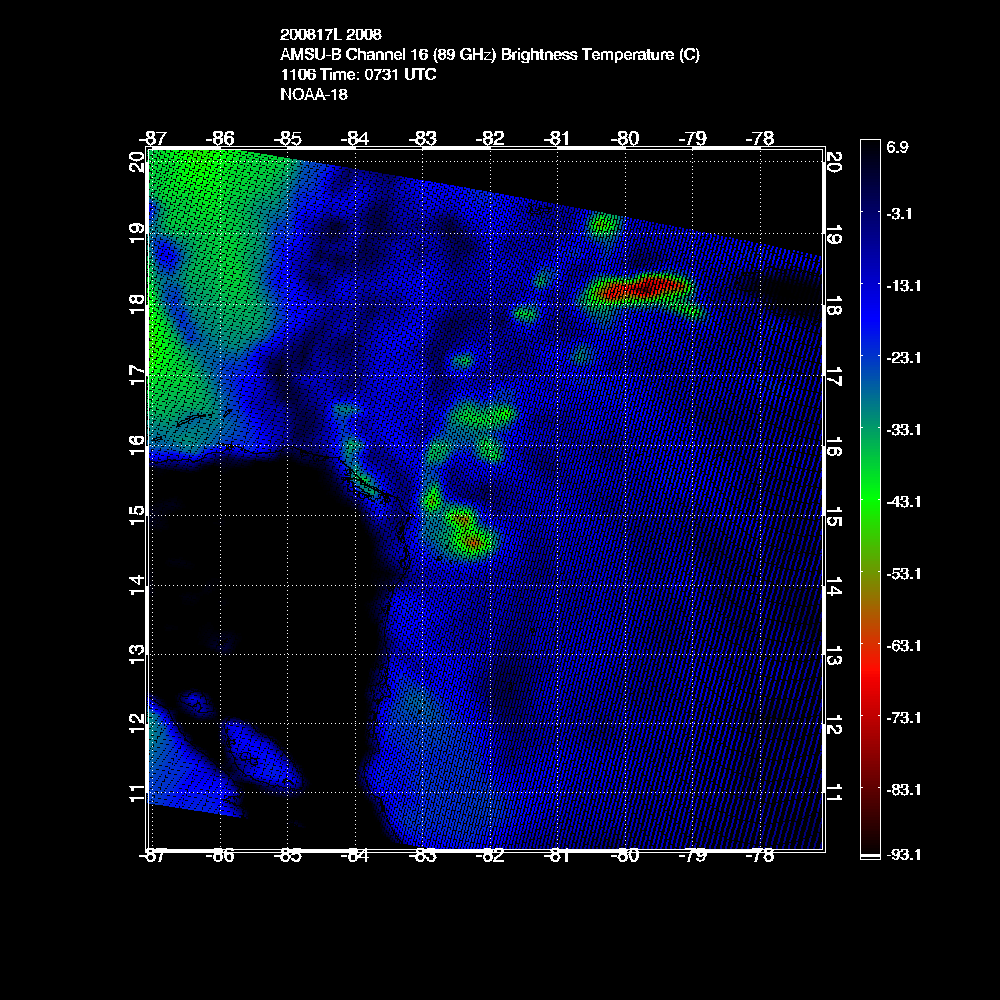Click the -33.1 colorbar label
Viewport: 1000px width, 1000px height.
pos(903,430)
